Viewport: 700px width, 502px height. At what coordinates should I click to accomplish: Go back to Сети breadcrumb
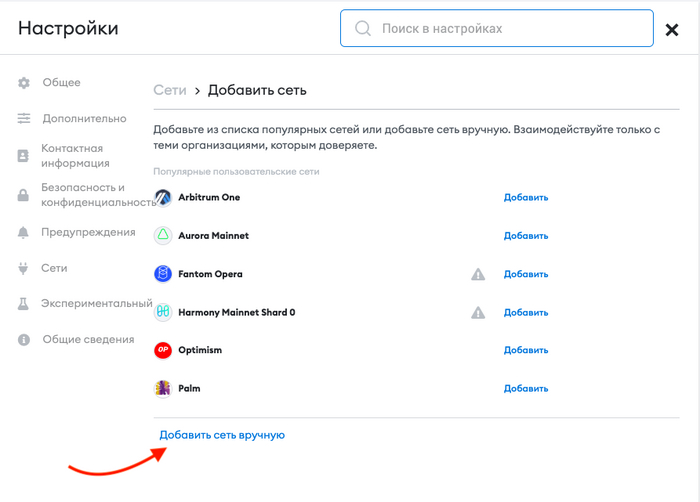170,90
